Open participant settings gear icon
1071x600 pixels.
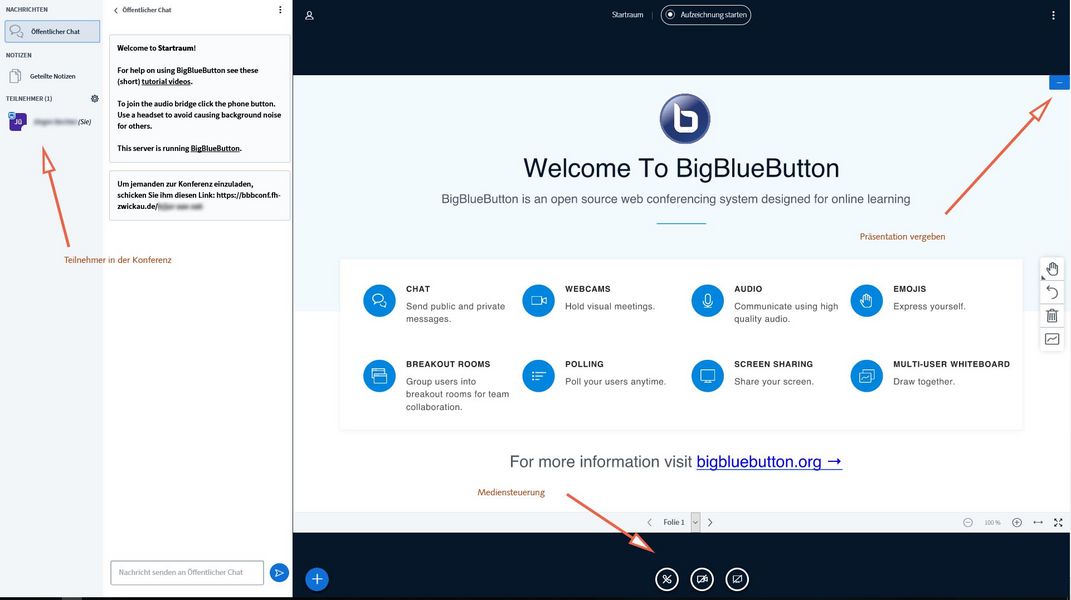(x=95, y=98)
